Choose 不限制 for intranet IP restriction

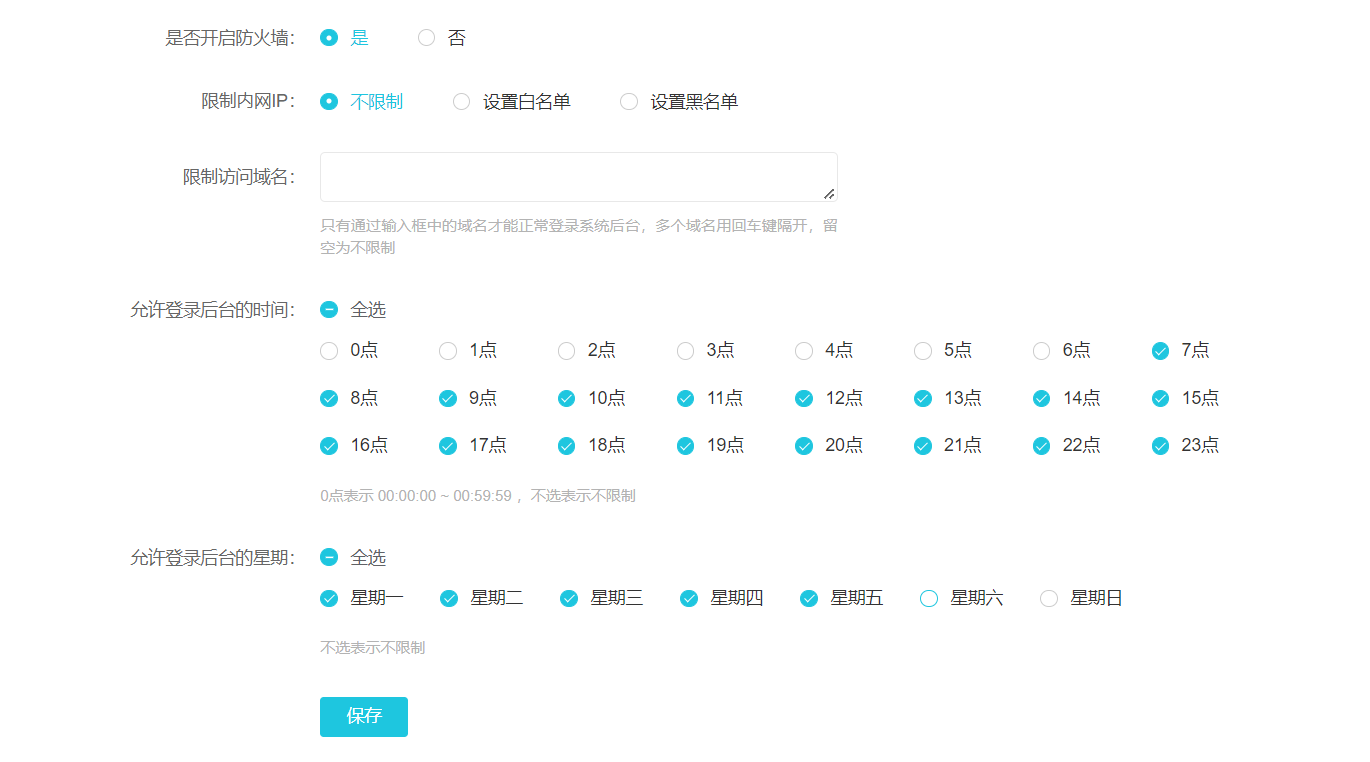coord(329,101)
